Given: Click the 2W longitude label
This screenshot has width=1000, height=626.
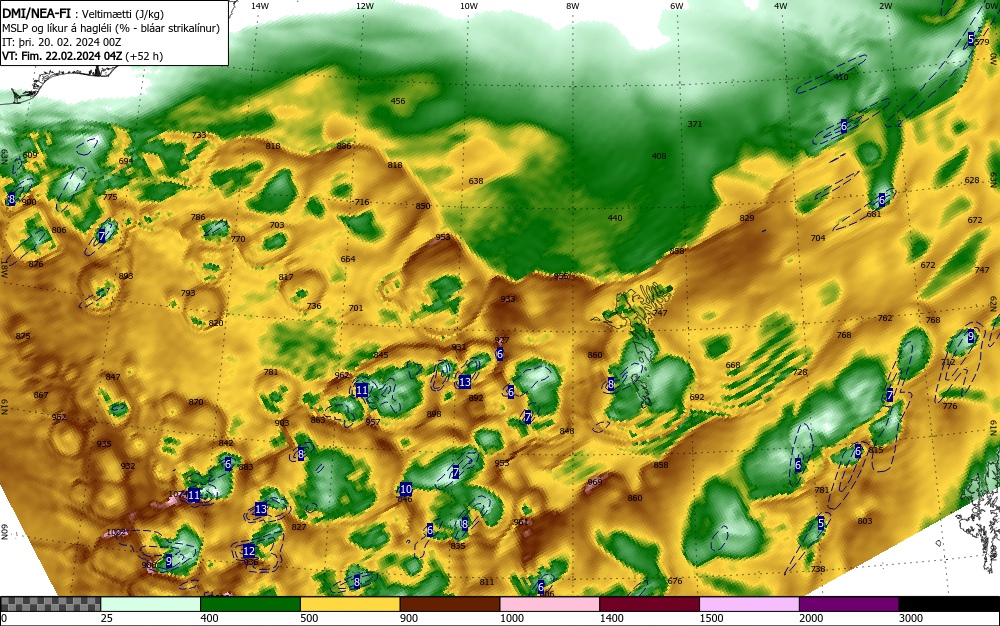Looking at the screenshot, I should click(x=885, y=6).
